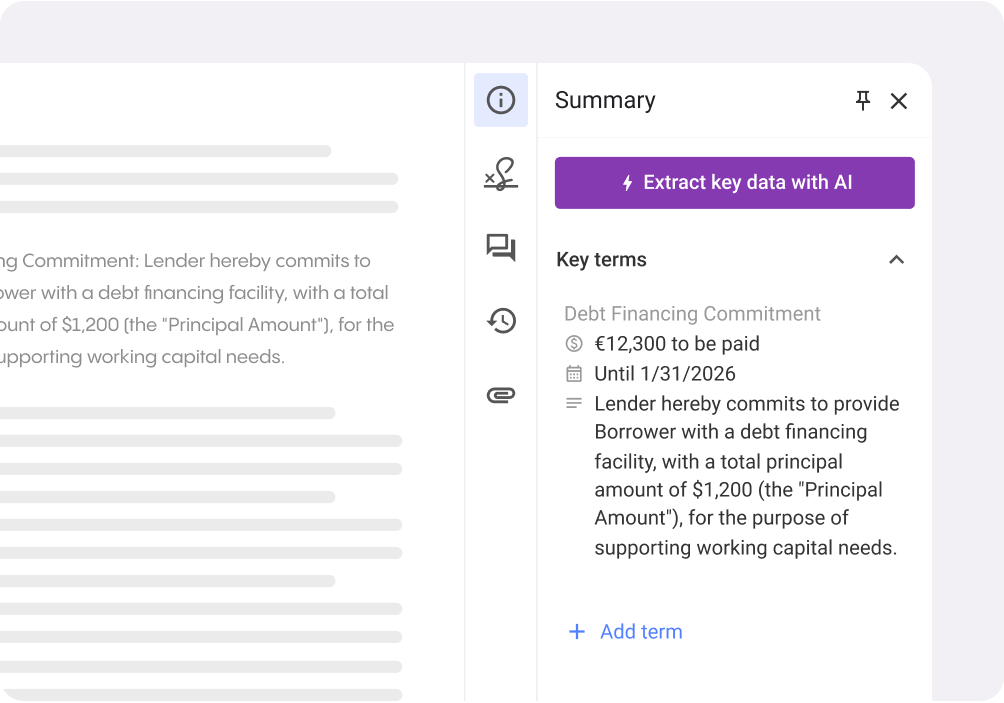Open the comments panel icon
This screenshot has height=703, width=1004.
point(501,247)
